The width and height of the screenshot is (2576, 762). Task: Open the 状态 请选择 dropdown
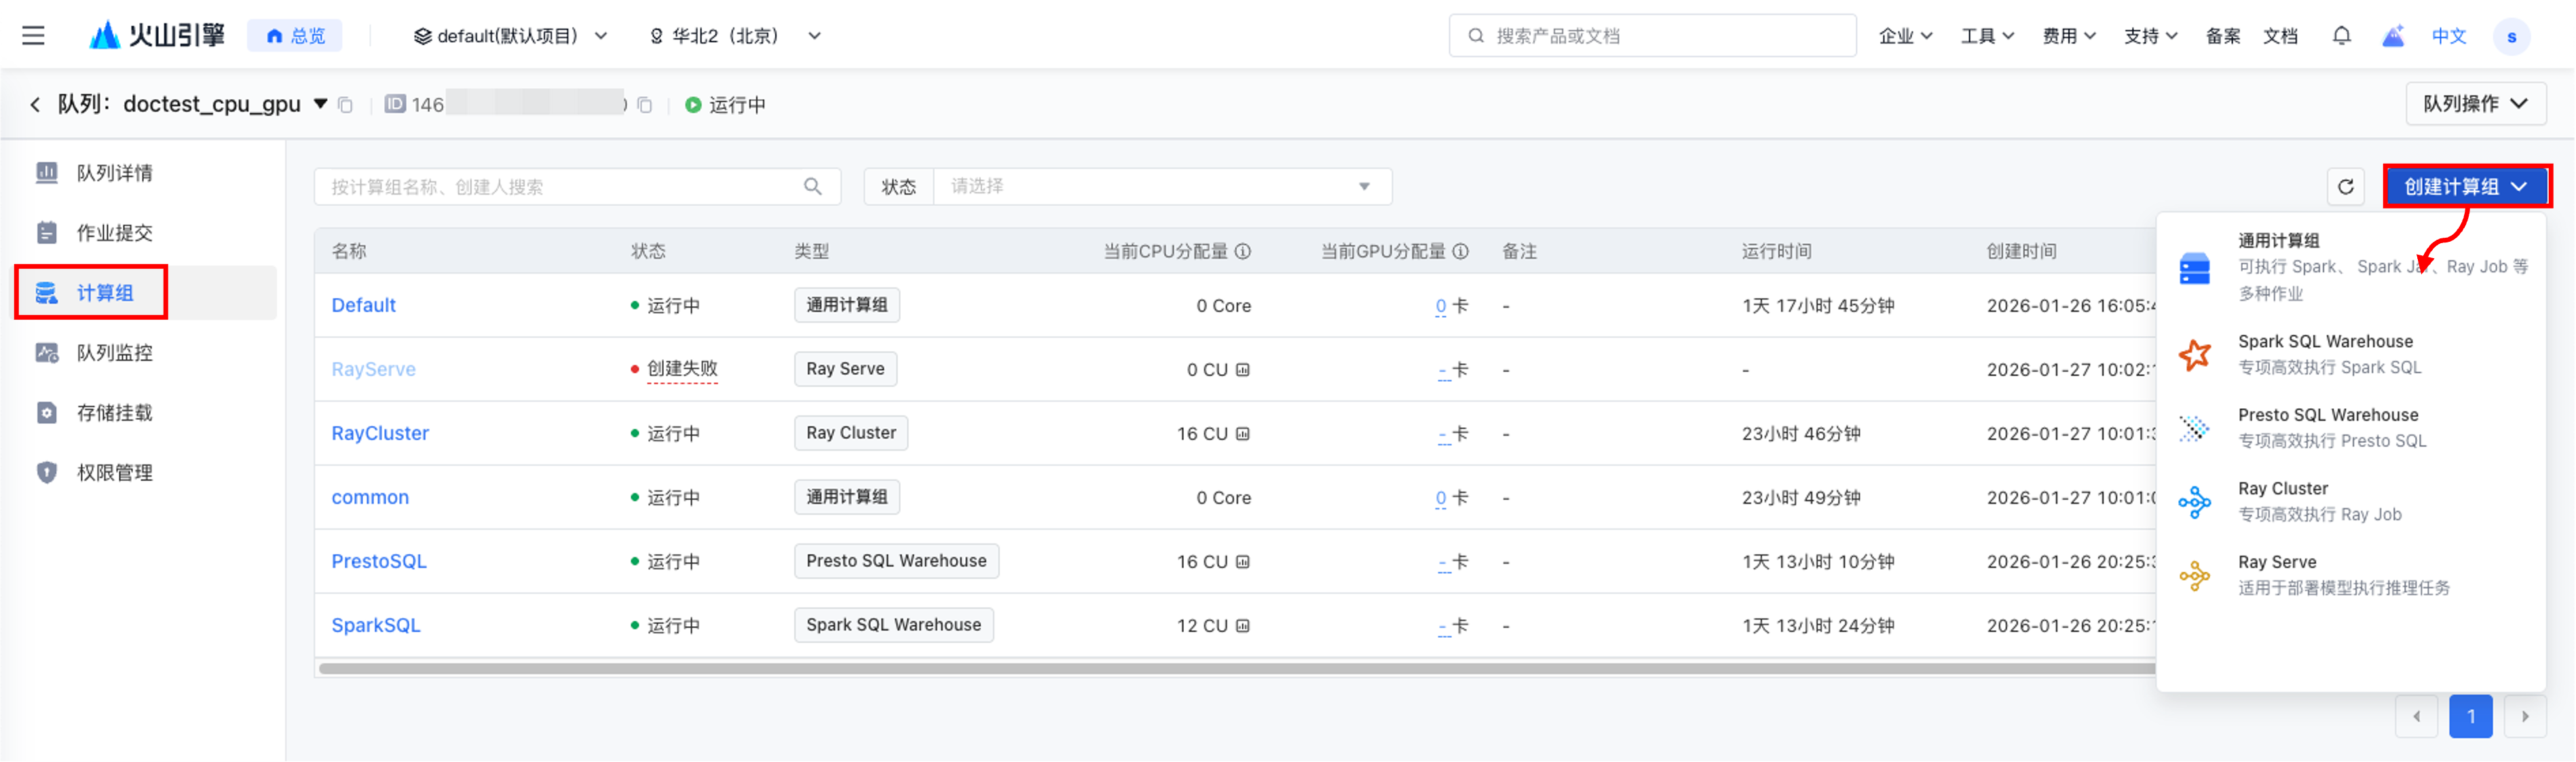point(1161,187)
